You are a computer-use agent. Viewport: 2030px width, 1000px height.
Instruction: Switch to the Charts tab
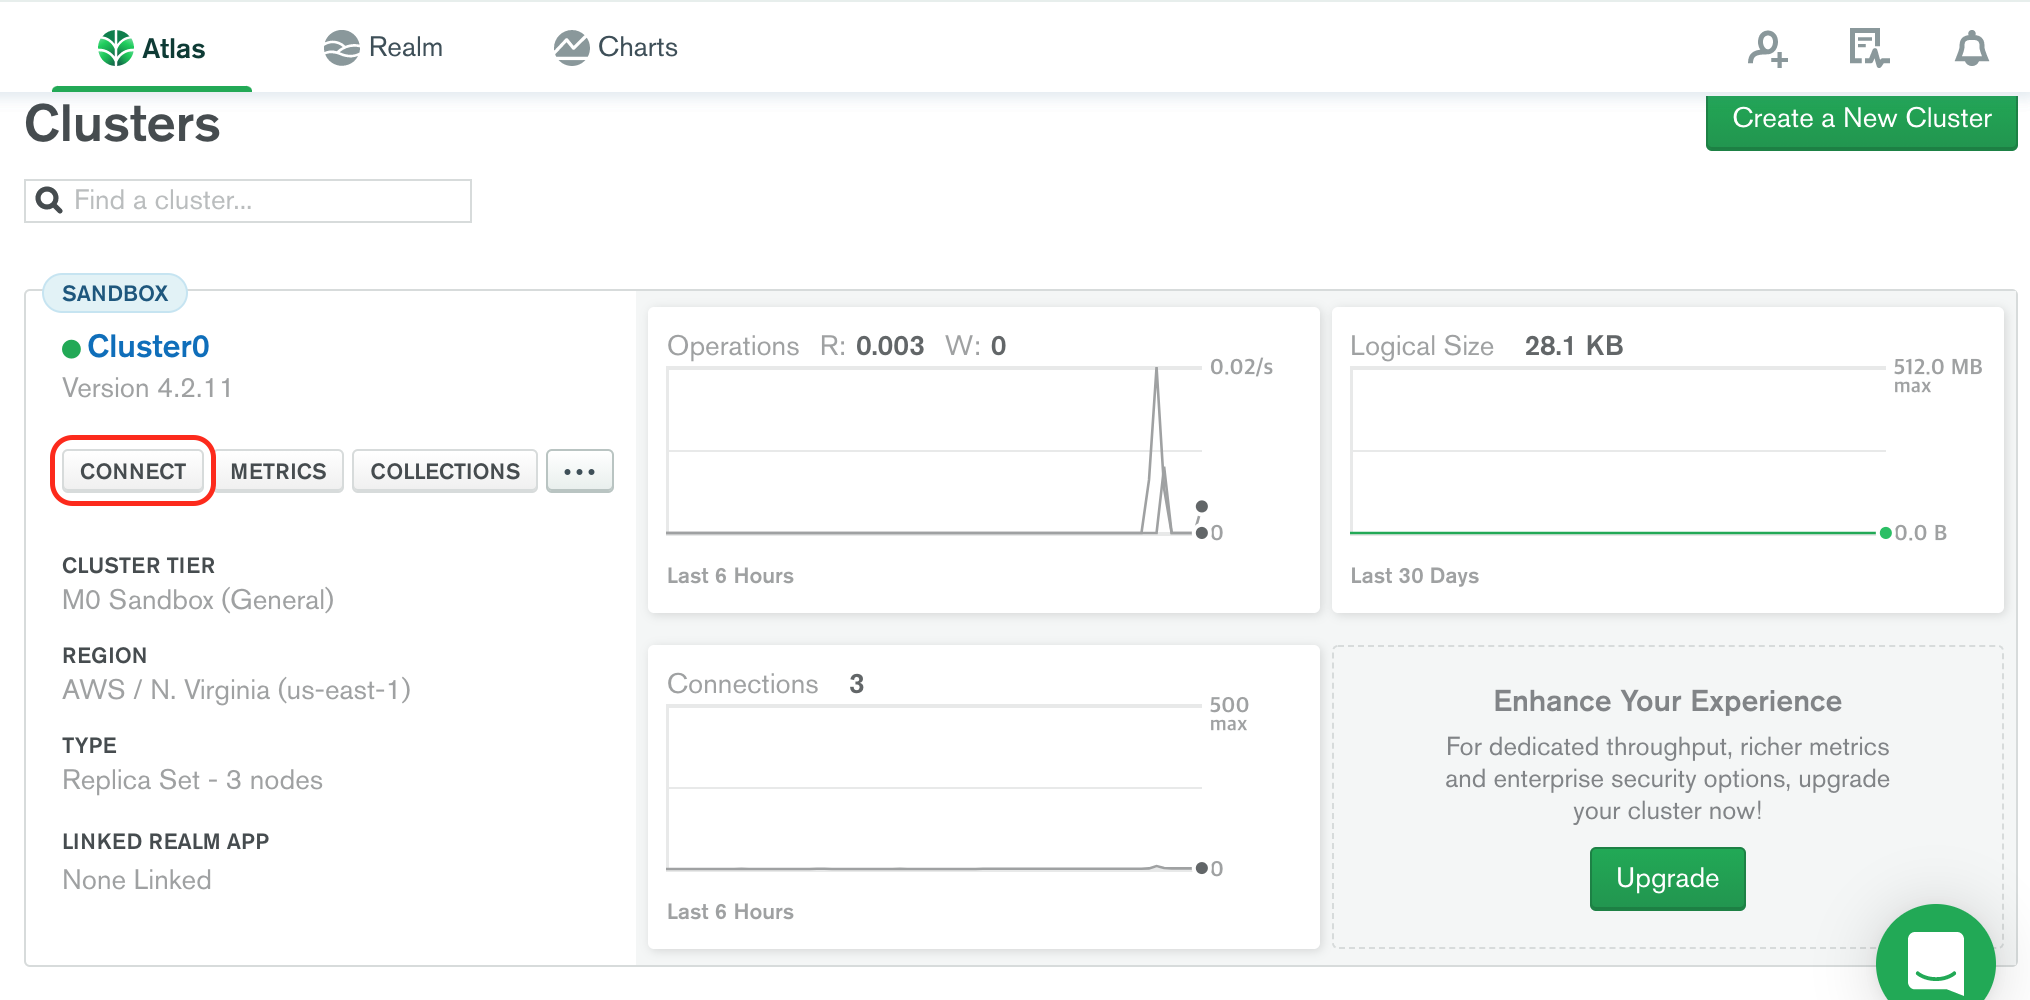pos(615,47)
